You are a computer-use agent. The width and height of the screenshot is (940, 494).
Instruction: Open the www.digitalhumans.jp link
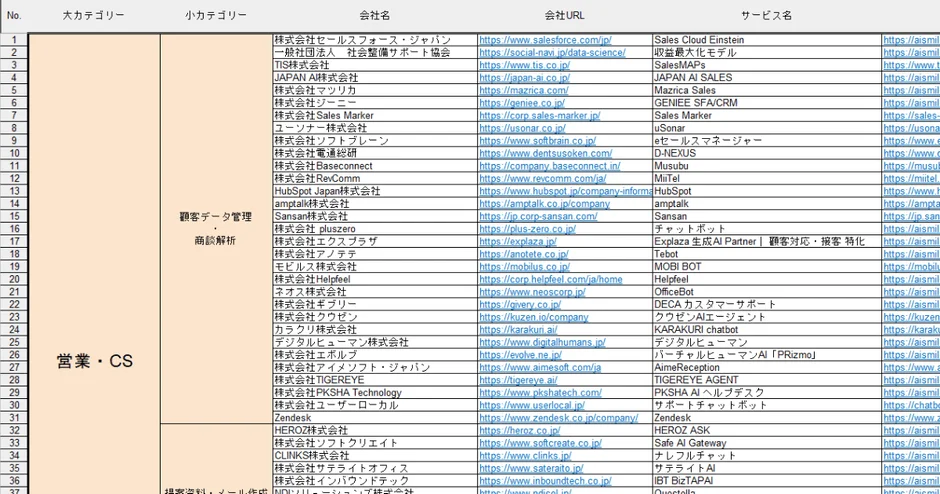pos(543,342)
